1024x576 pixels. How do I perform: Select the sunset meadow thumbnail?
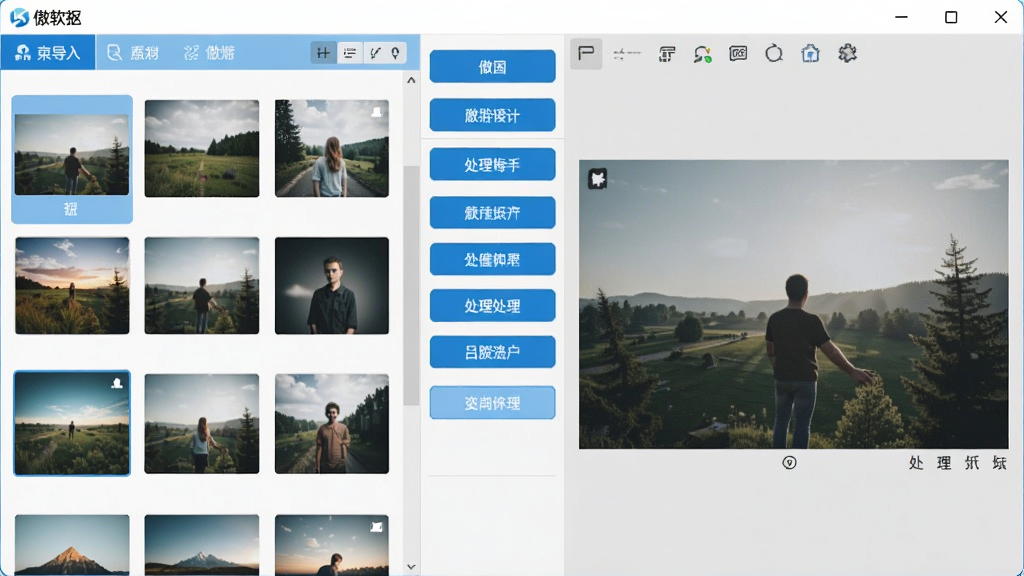(x=72, y=285)
